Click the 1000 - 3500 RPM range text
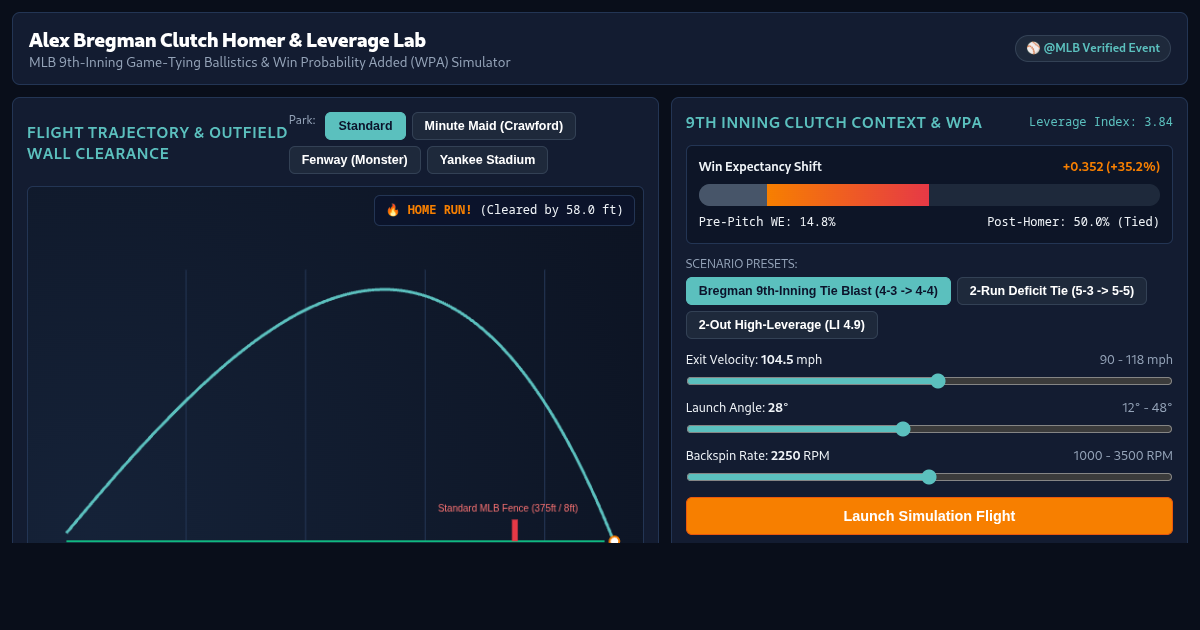The height and width of the screenshot is (630, 1200). point(1123,455)
